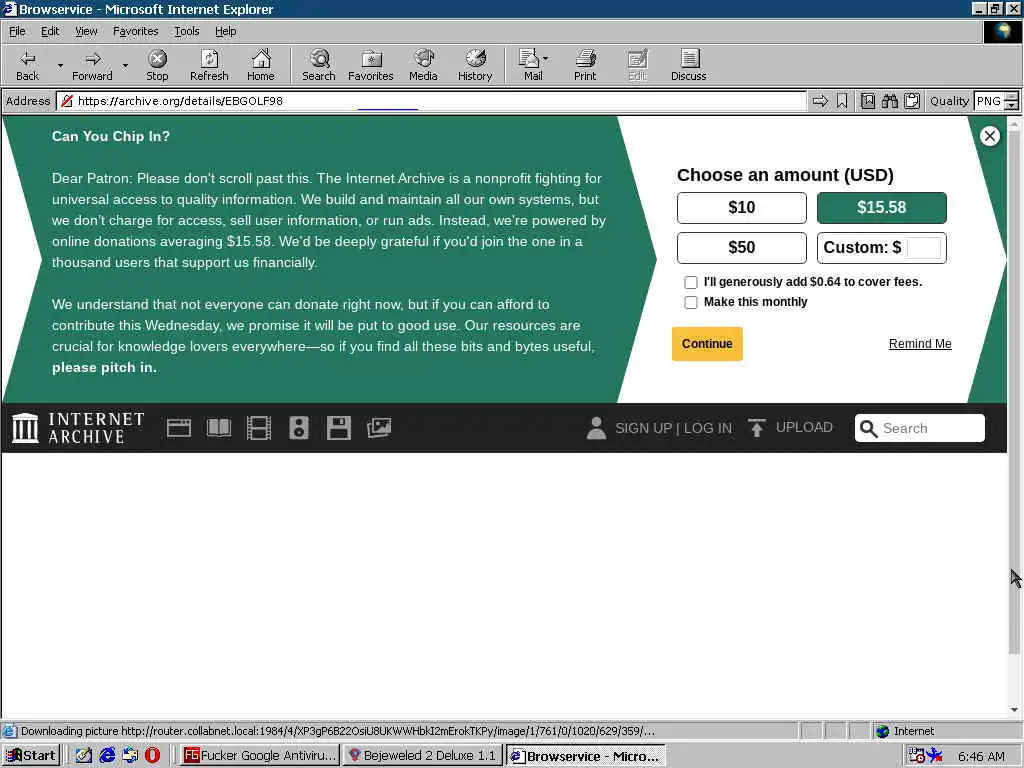Enable the Make this monthly checkbox
The image size is (1024, 768).
pyautogui.click(x=690, y=302)
